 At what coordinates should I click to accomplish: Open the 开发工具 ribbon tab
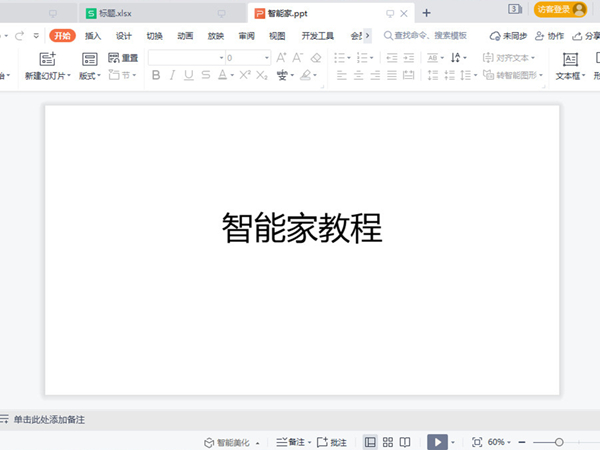click(318, 36)
